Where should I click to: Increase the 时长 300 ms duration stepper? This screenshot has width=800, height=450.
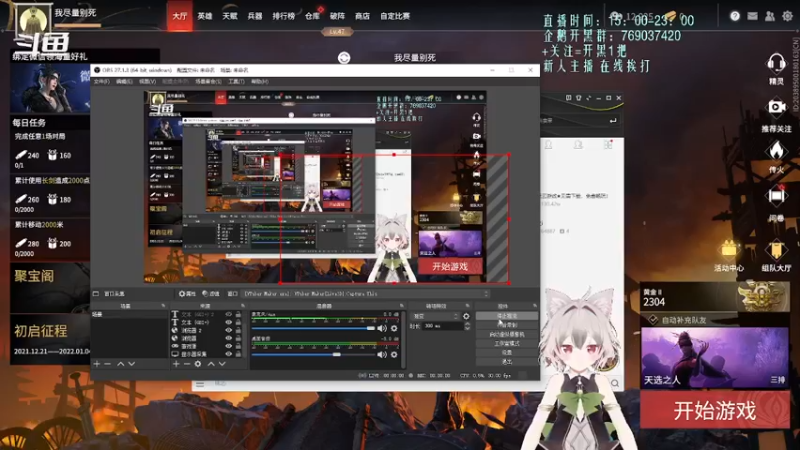[x=467, y=324]
